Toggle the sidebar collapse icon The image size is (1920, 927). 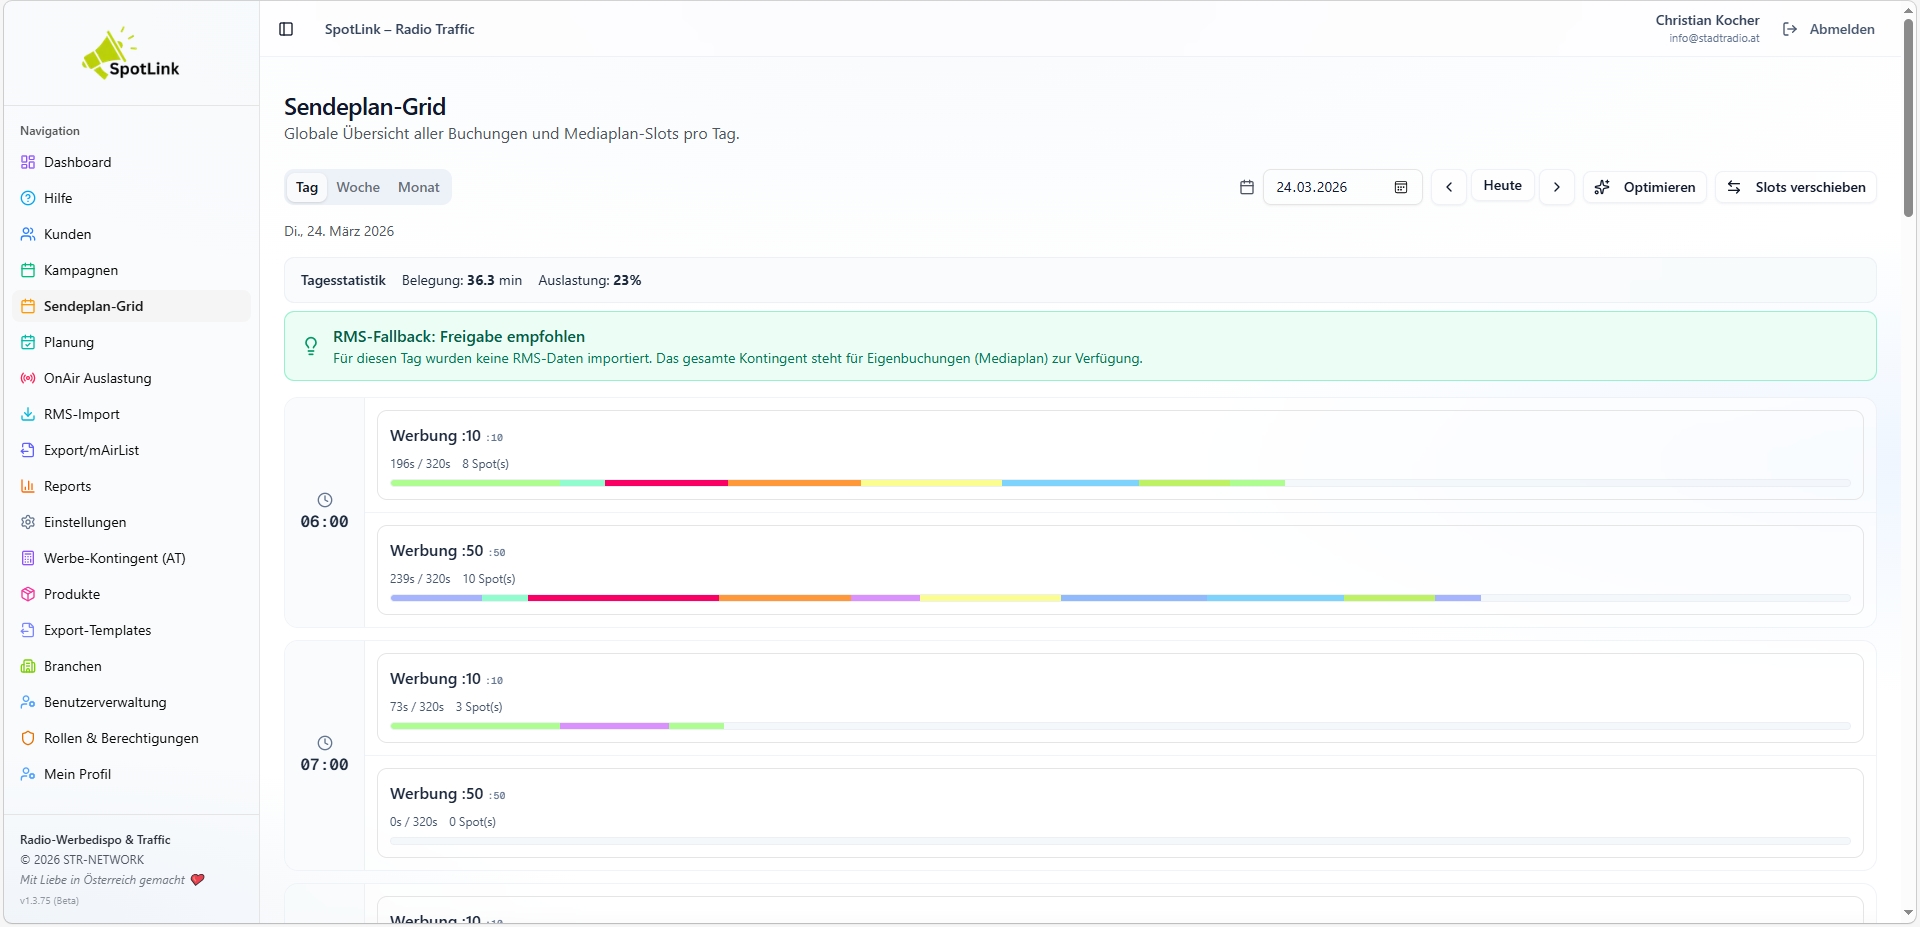pyautogui.click(x=286, y=29)
